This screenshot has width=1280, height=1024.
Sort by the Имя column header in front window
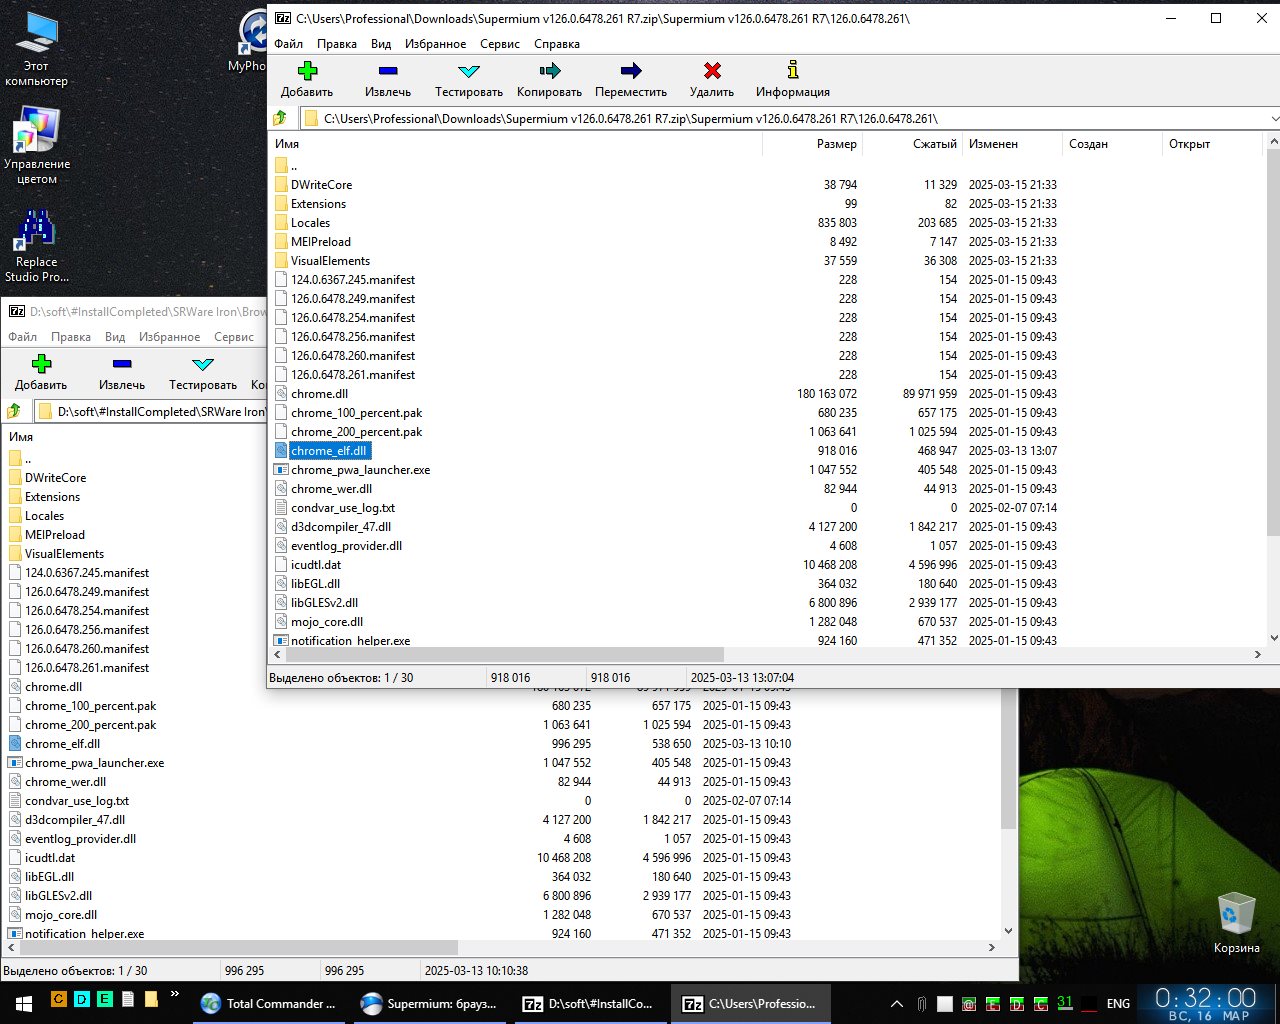(516, 144)
